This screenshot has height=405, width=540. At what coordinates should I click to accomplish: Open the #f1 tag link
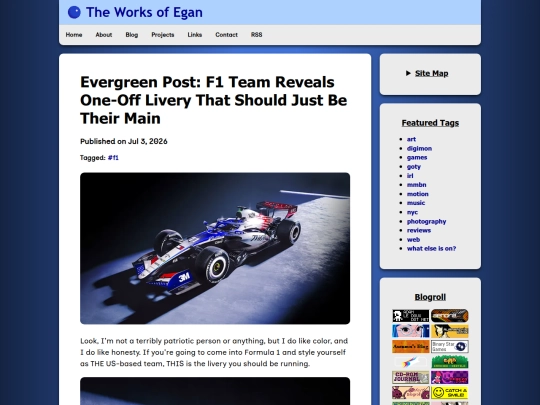pyautogui.click(x=113, y=158)
